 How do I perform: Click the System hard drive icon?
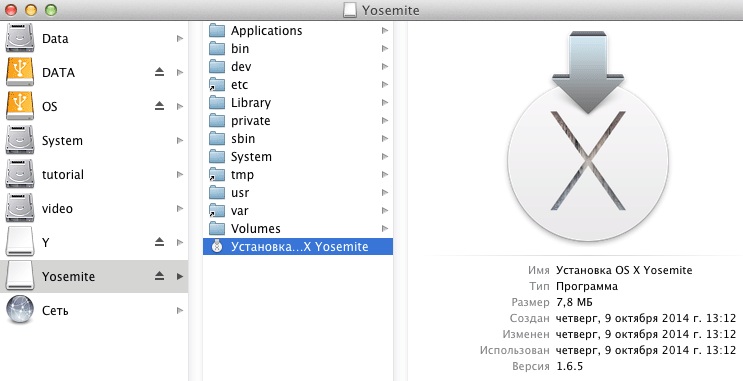click(x=19, y=140)
